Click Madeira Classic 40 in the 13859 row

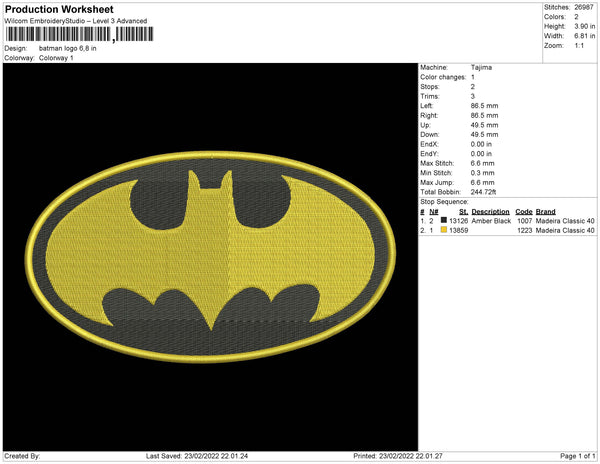tap(565, 230)
